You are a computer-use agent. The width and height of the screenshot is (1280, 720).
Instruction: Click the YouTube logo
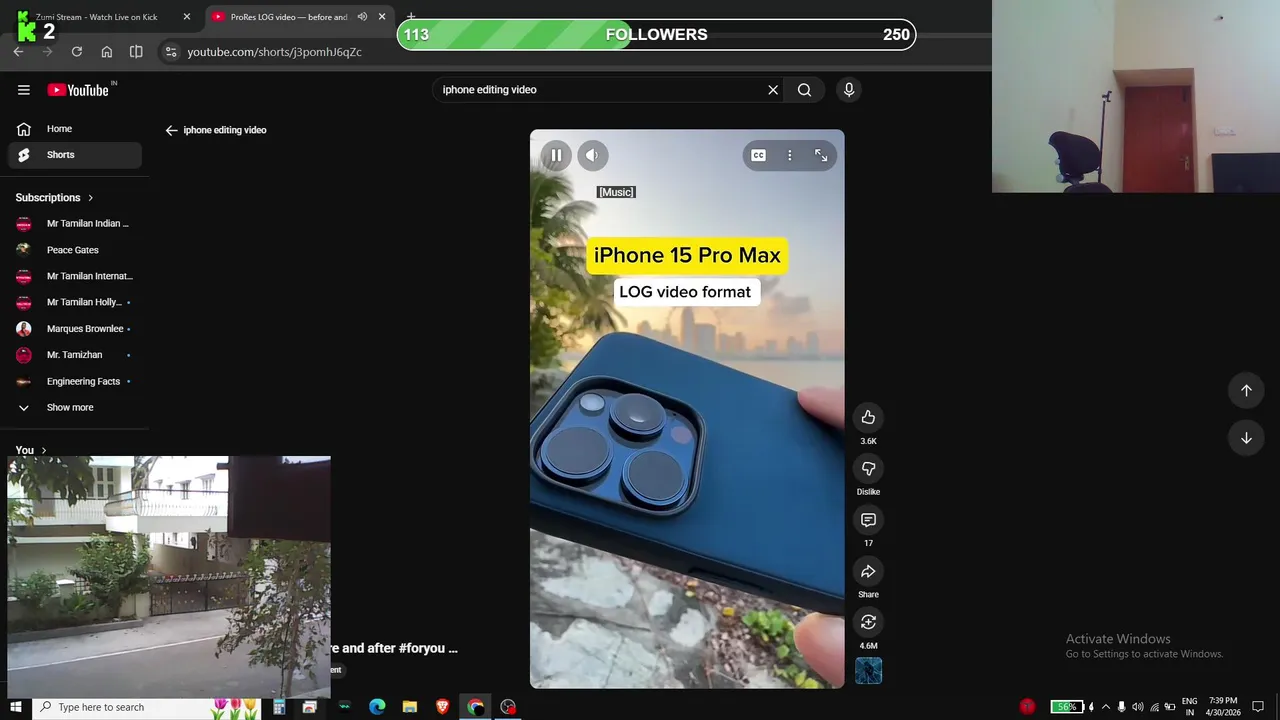[78, 90]
